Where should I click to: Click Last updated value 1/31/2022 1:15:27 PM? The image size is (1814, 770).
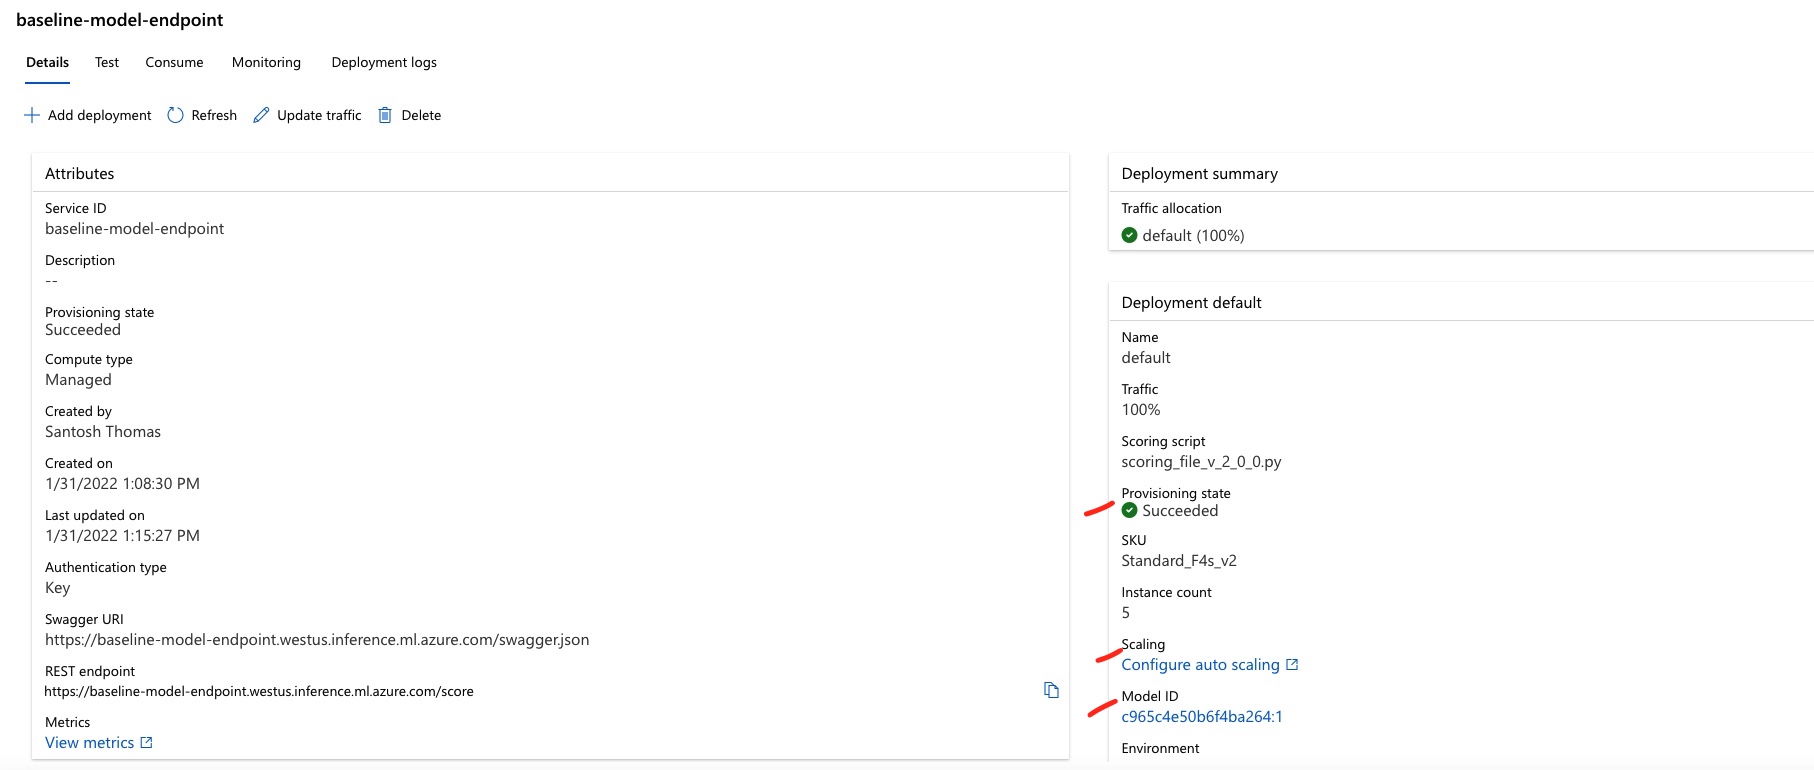pyautogui.click(x=122, y=535)
